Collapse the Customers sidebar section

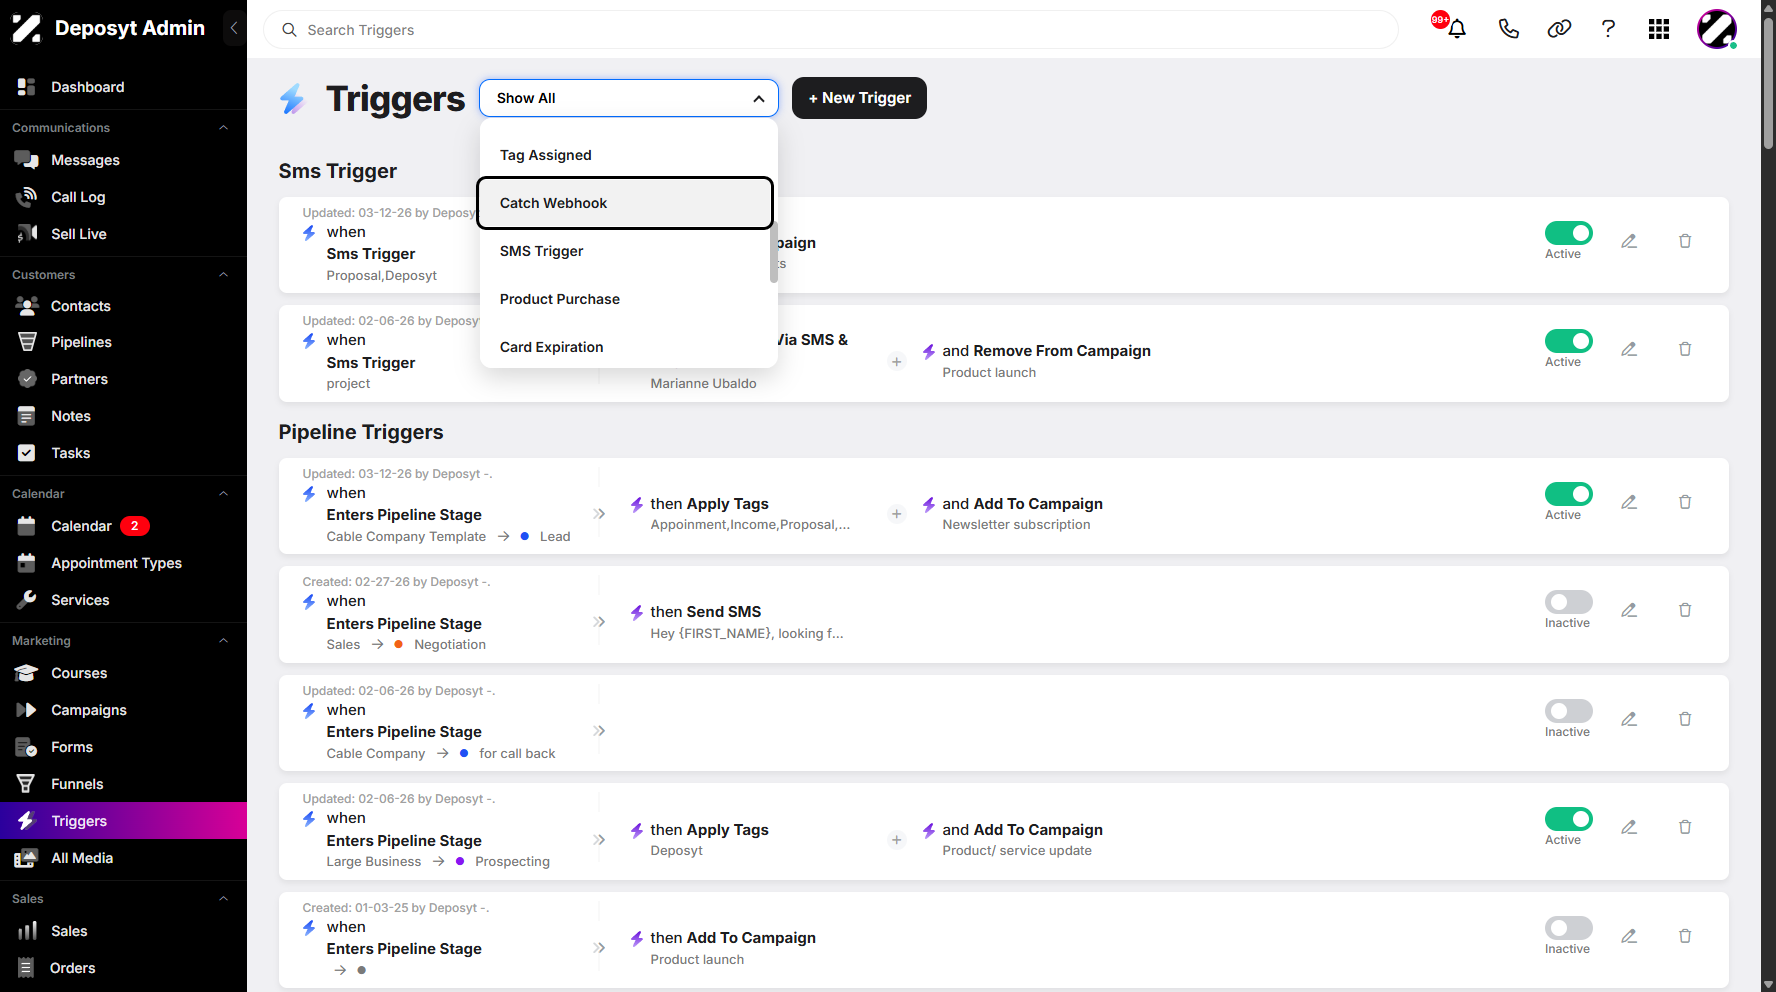coord(224,275)
